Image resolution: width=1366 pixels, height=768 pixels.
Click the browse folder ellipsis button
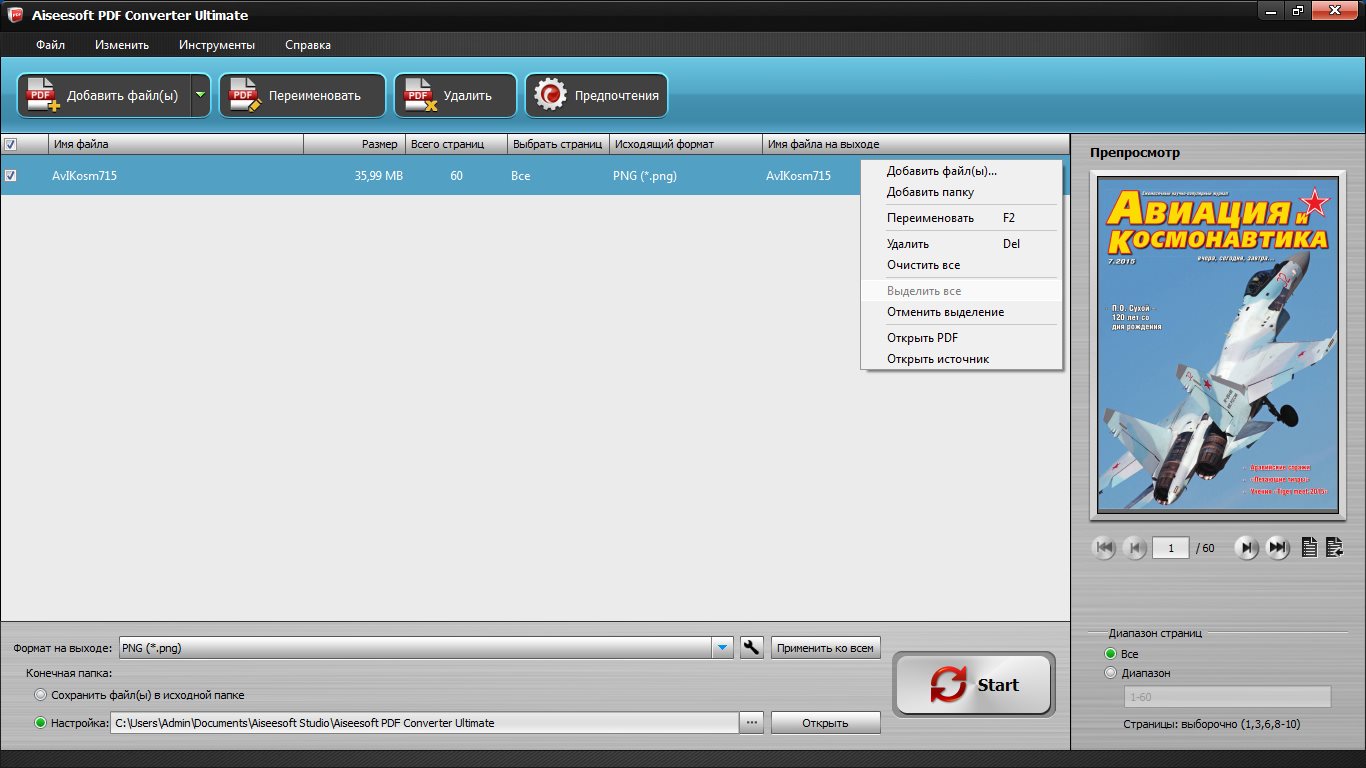tap(752, 723)
